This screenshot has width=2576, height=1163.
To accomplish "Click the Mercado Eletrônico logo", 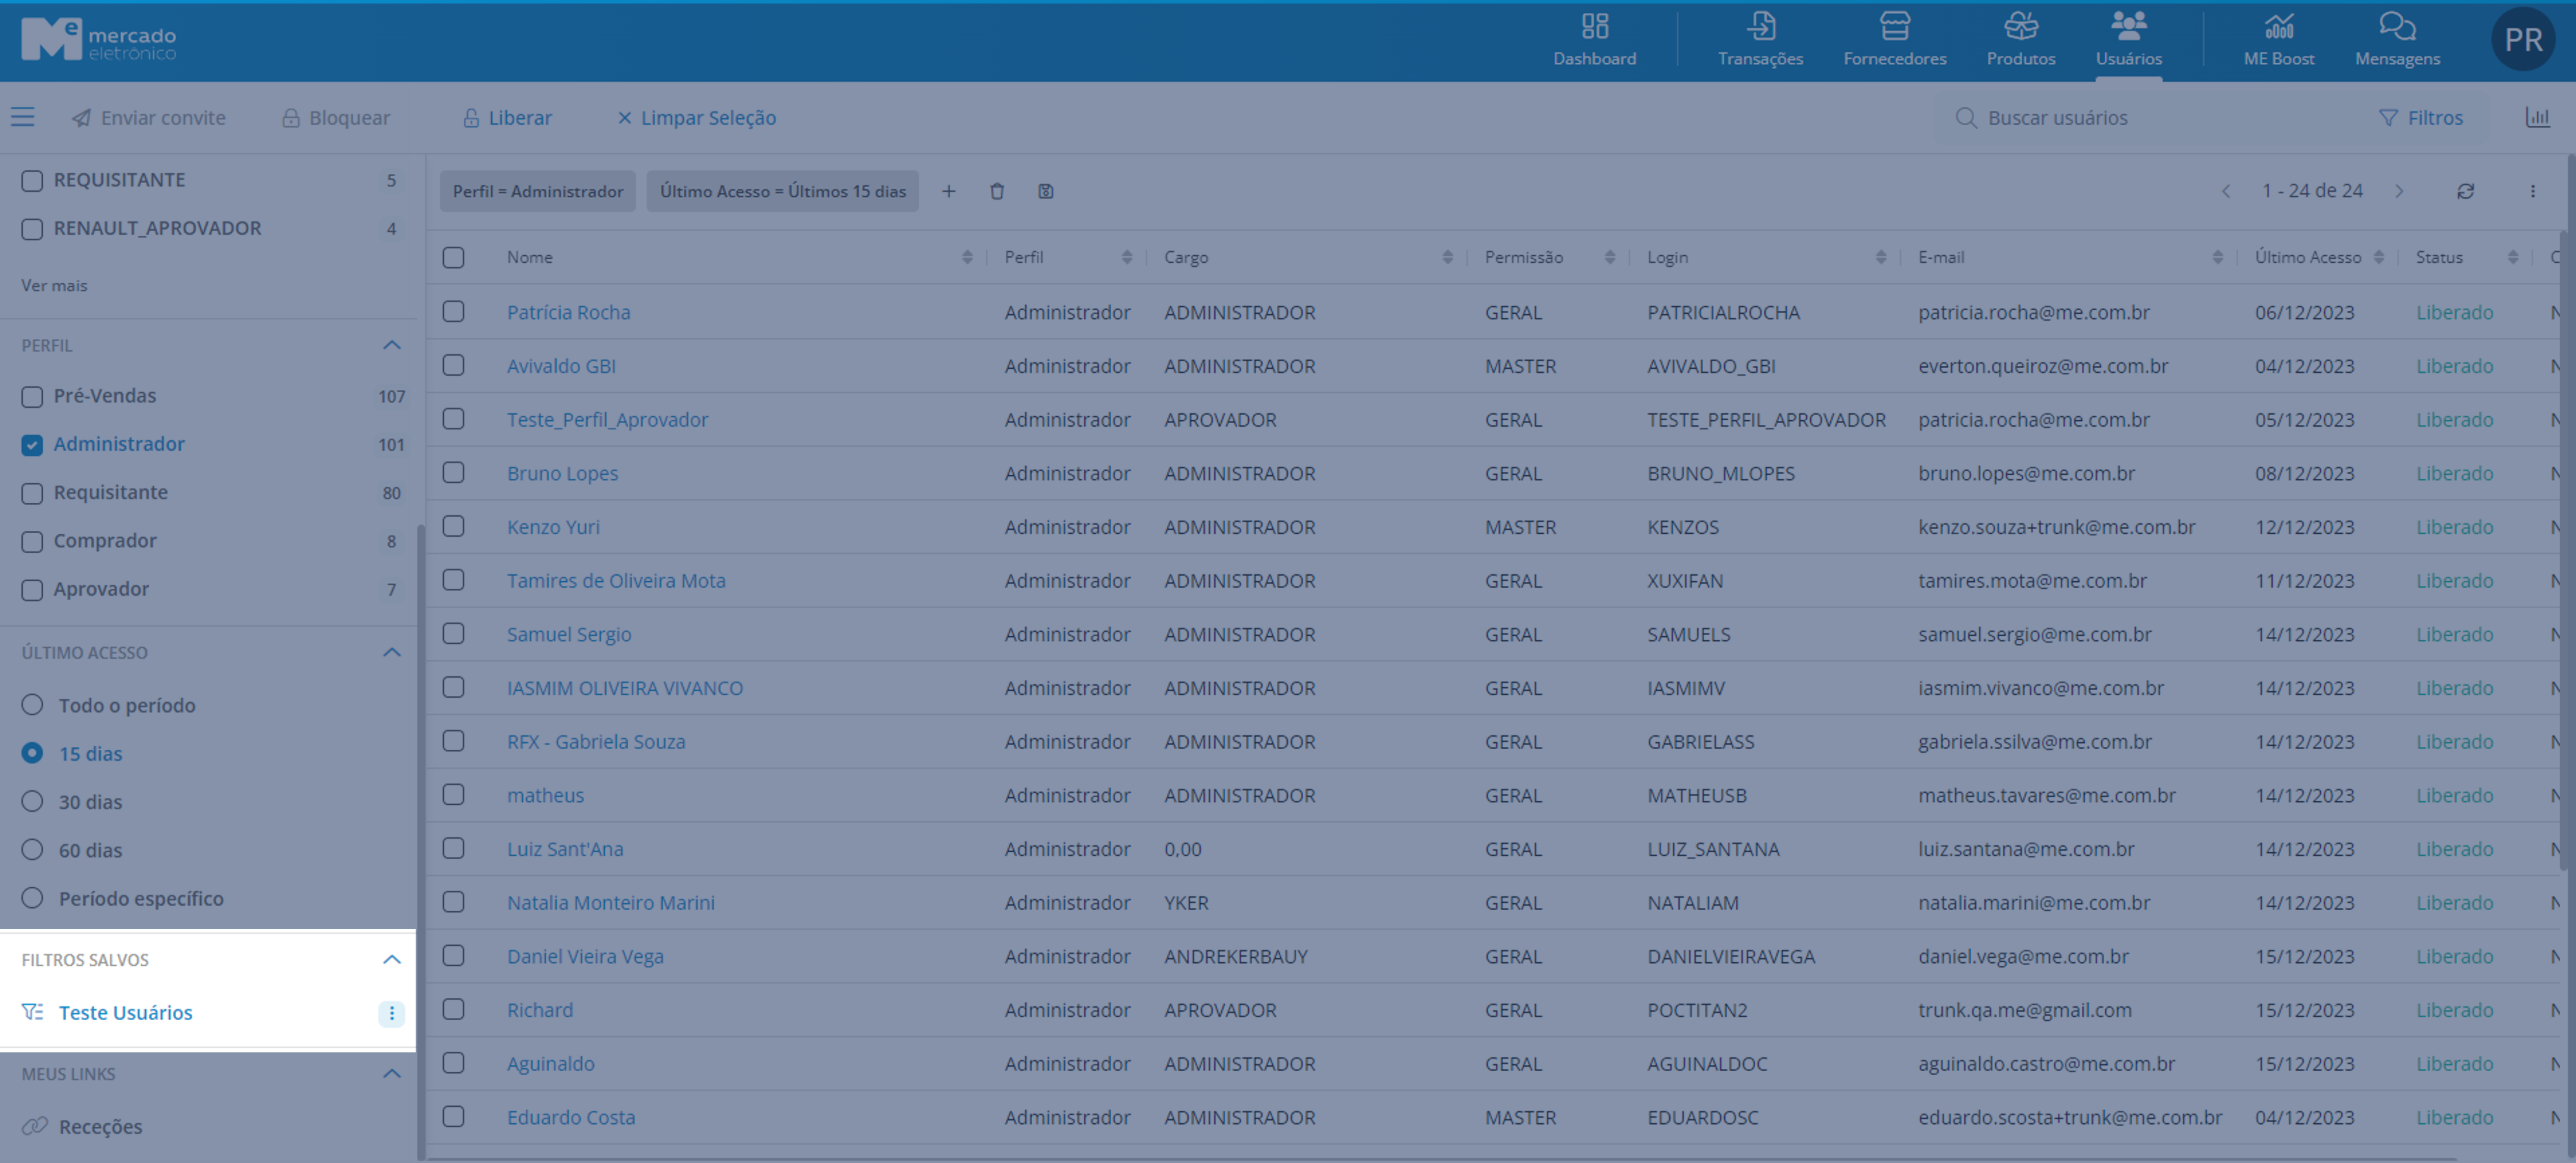I will pyautogui.click(x=98, y=40).
